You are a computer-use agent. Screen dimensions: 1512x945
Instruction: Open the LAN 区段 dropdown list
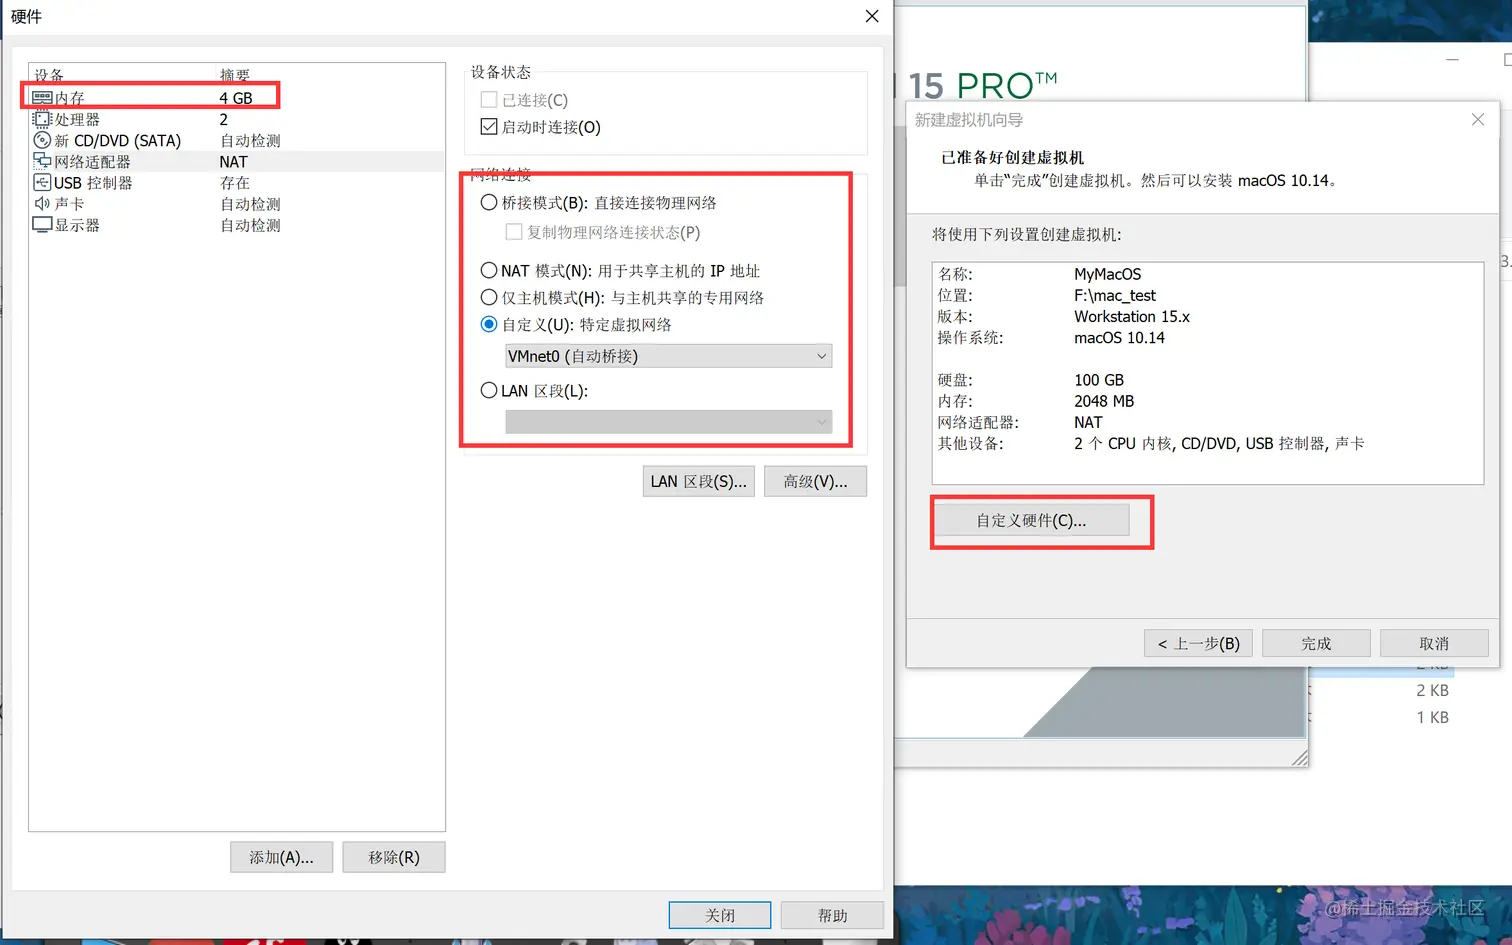pyautogui.click(x=669, y=422)
